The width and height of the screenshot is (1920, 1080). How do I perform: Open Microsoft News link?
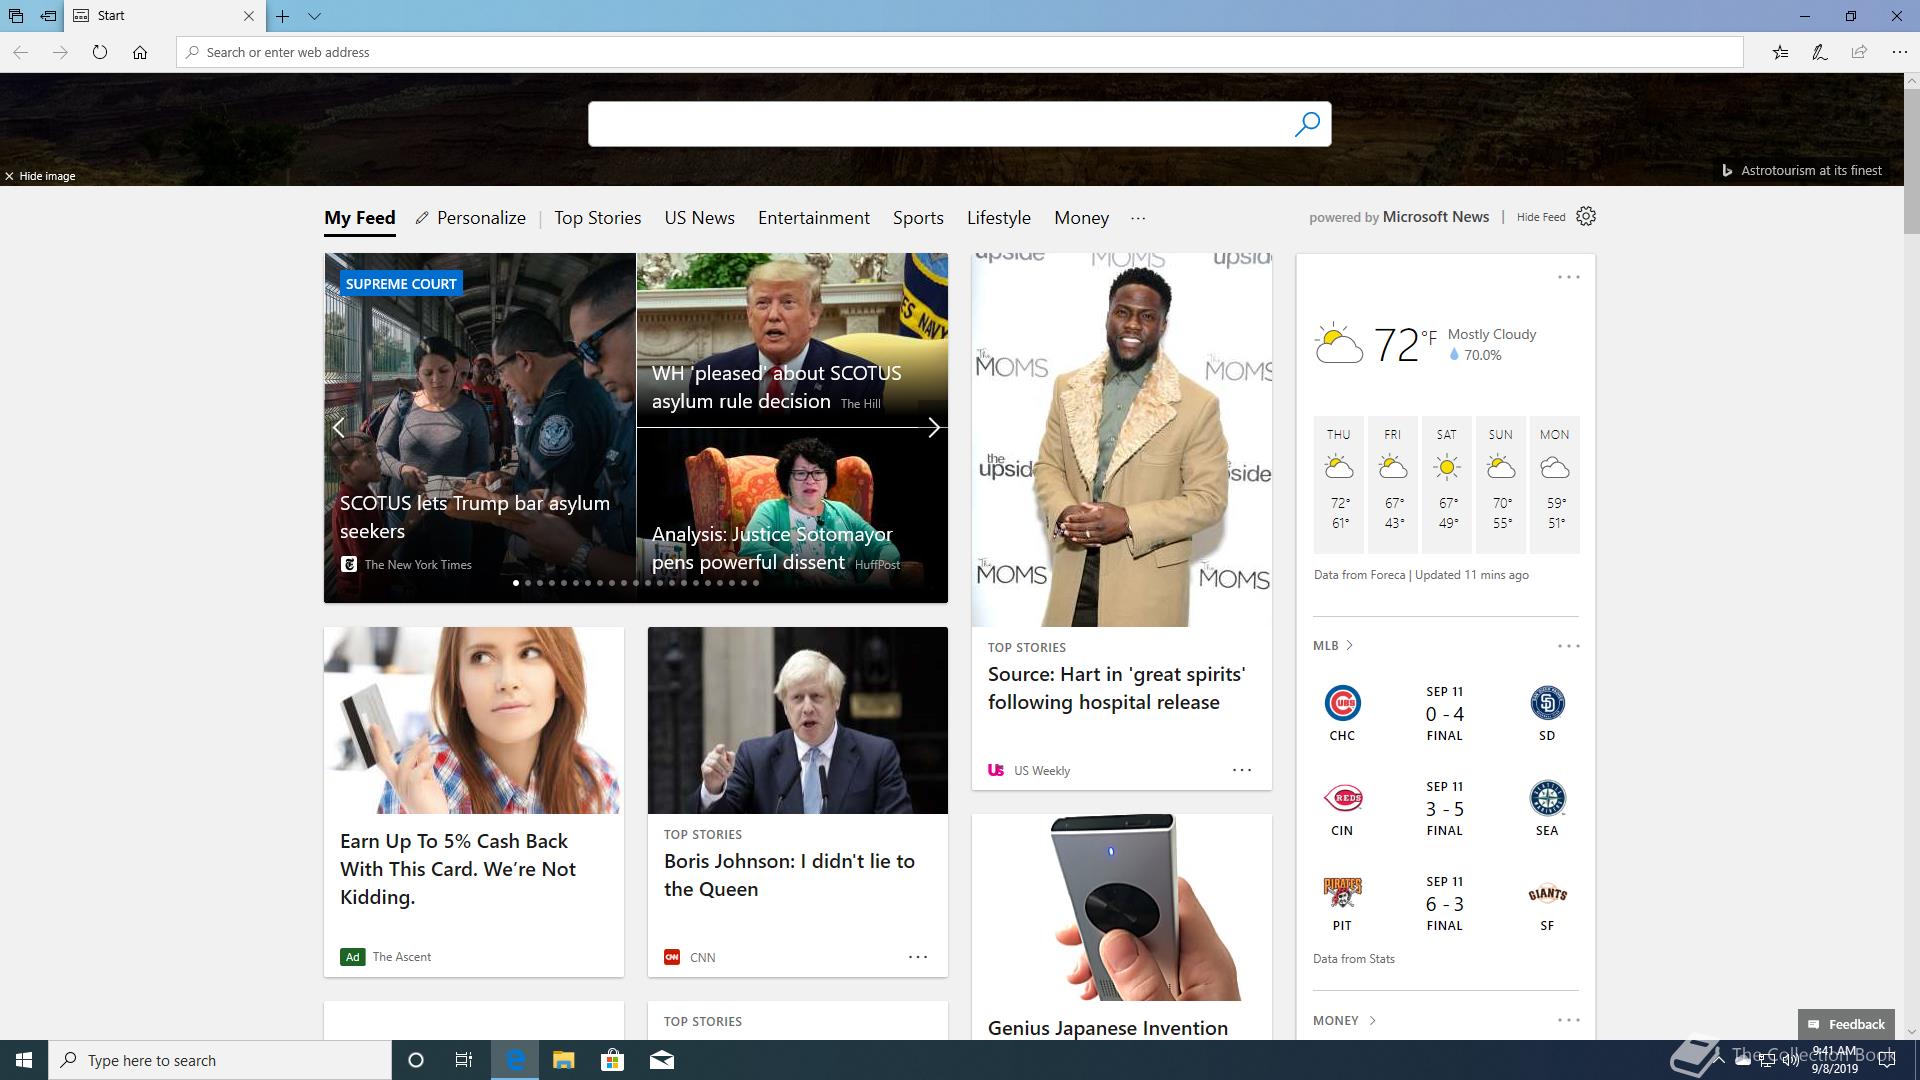[x=1436, y=217]
